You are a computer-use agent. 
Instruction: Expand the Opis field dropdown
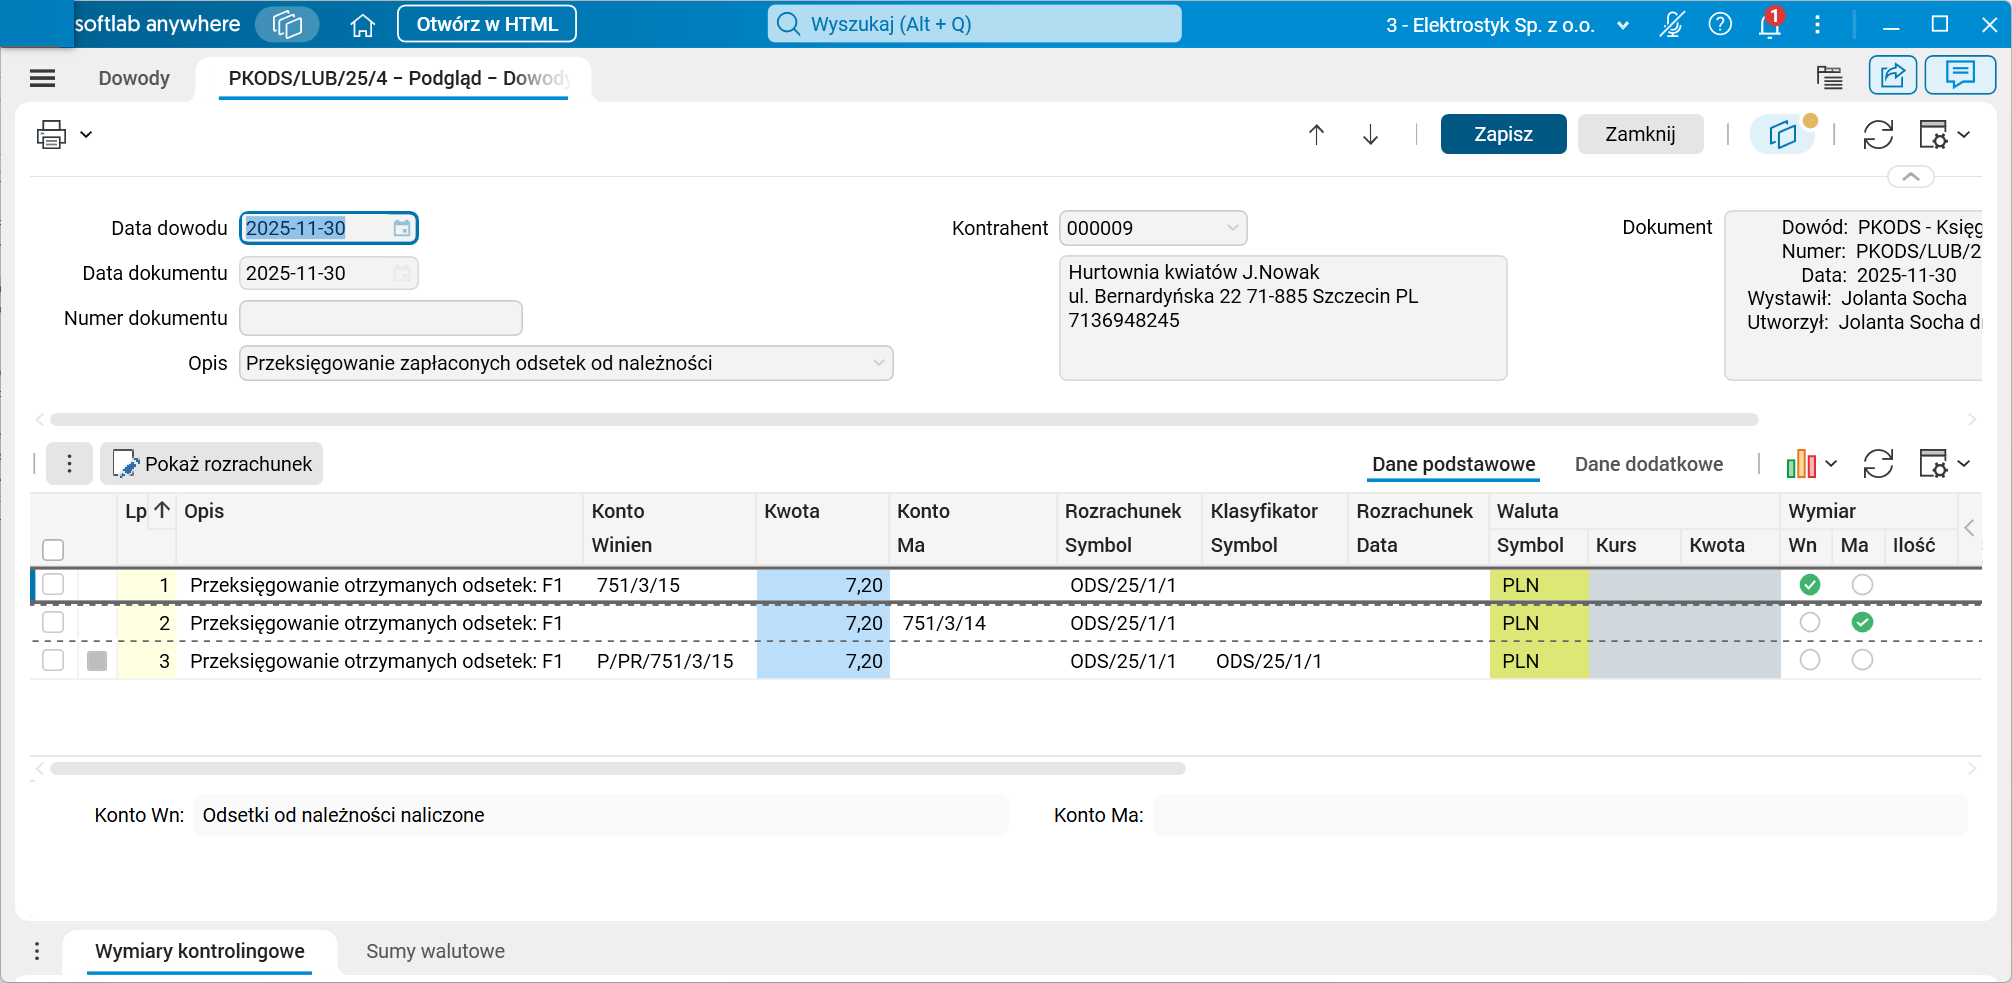pyautogui.click(x=879, y=363)
